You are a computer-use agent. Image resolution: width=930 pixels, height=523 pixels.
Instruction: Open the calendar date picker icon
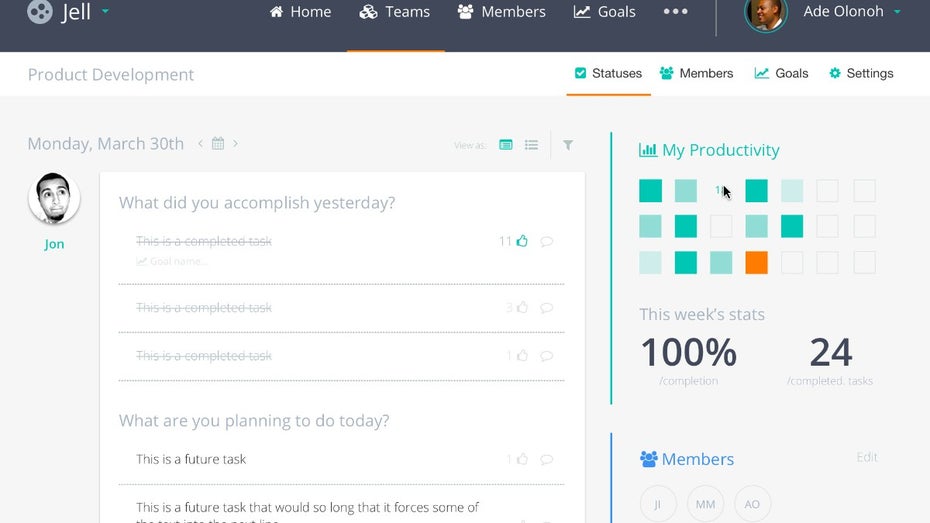click(217, 144)
